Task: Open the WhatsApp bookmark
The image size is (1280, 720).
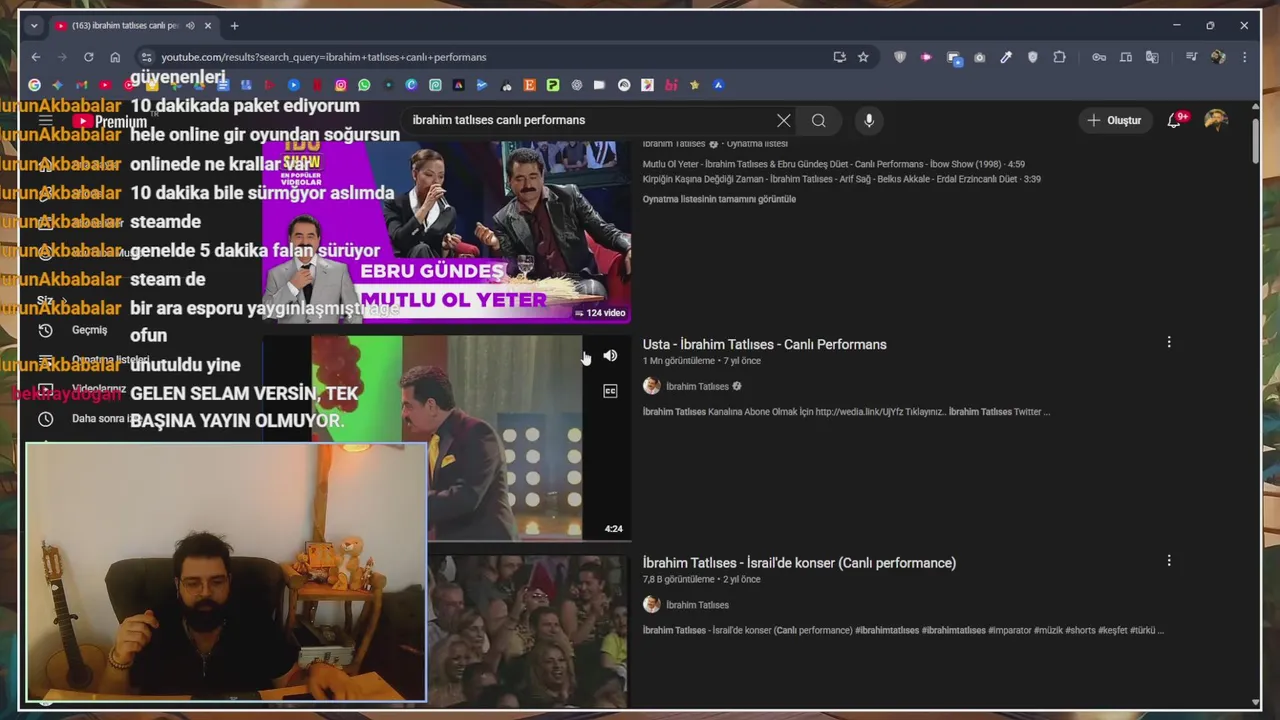Action: (364, 85)
